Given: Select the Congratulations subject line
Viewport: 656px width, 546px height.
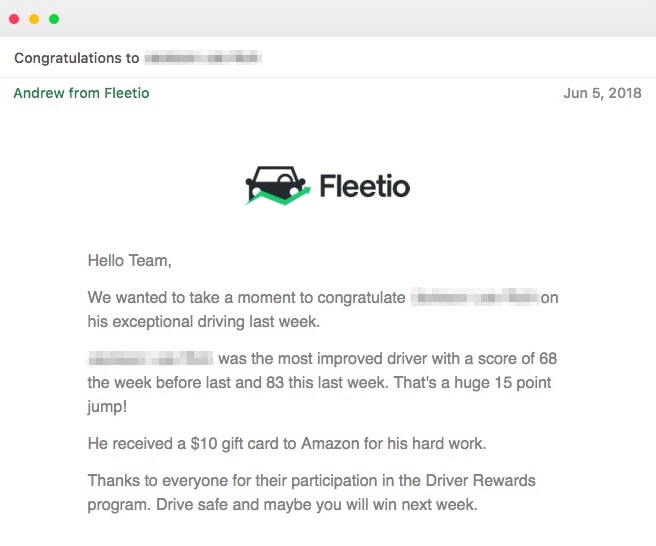Looking at the screenshot, I should 76,58.
